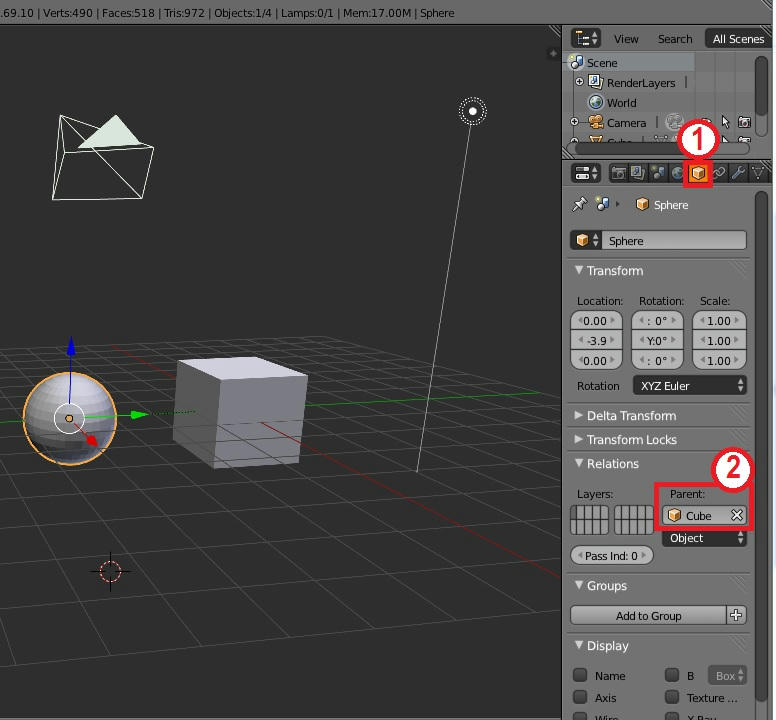Image resolution: width=776 pixels, height=720 pixels.
Task: Switch to the Render properties tab
Action: 618,173
